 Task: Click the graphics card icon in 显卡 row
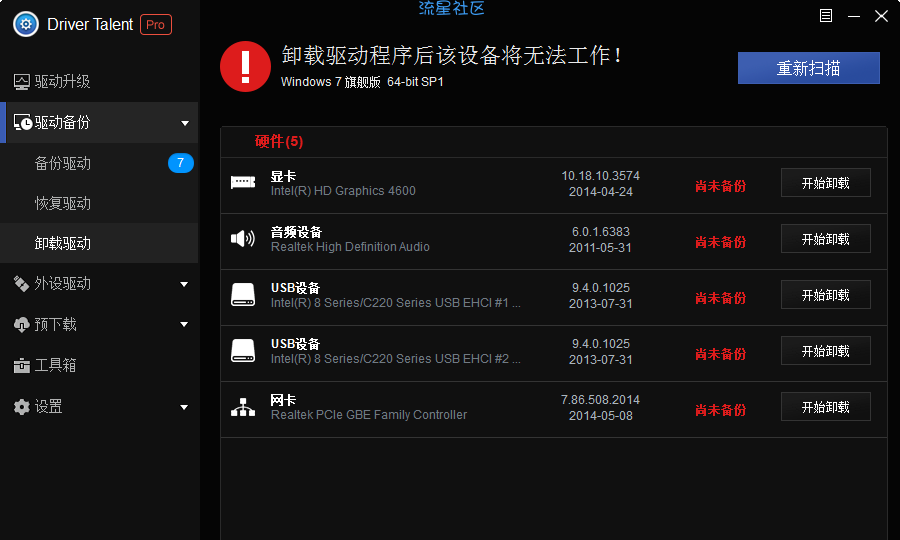click(x=243, y=182)
